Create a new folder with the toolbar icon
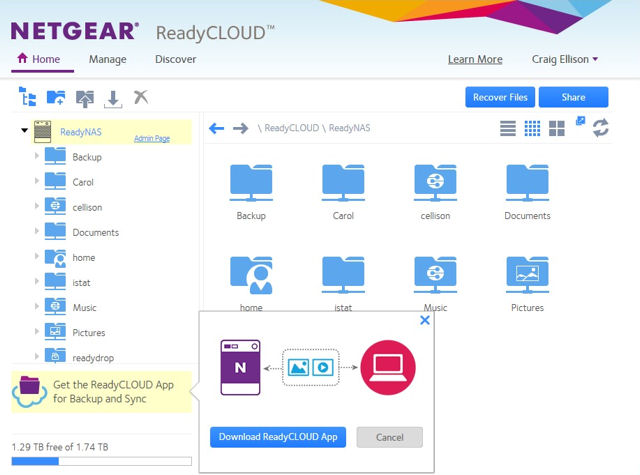The width and height of the screenshot is (640, 475). click(56, 98)
